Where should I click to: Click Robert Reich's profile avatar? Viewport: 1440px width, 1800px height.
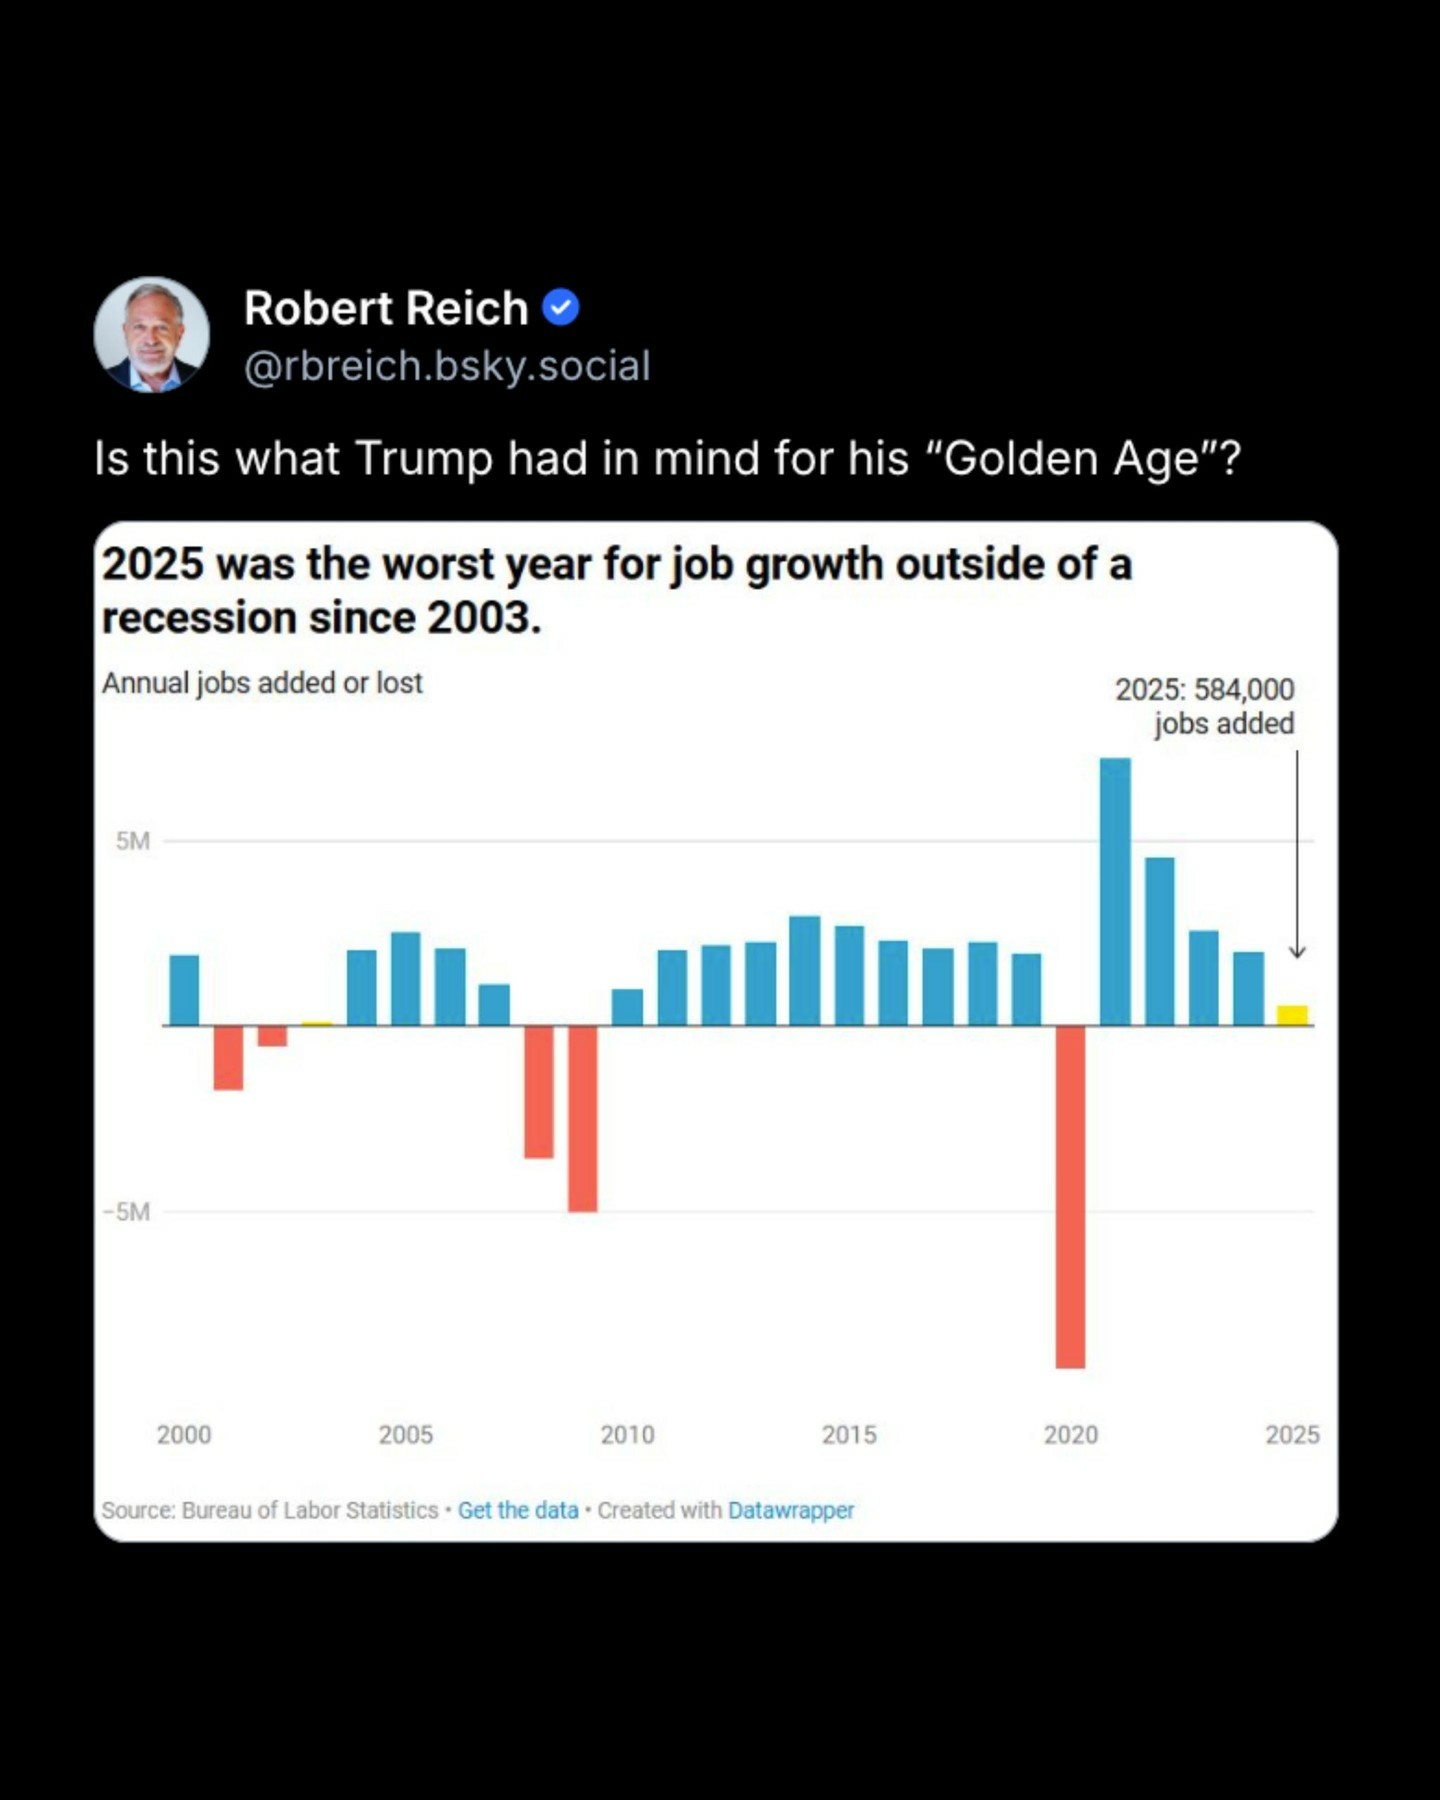click(152, 334)
